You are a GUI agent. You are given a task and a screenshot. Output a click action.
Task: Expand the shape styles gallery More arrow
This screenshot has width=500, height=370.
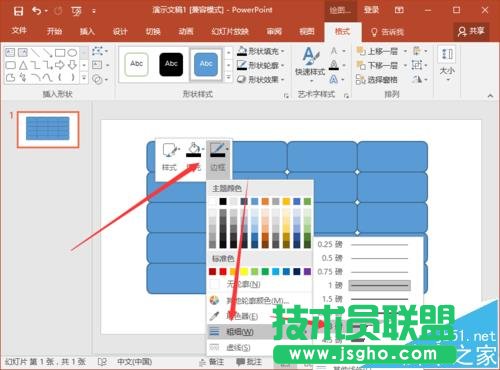[228, 78]
